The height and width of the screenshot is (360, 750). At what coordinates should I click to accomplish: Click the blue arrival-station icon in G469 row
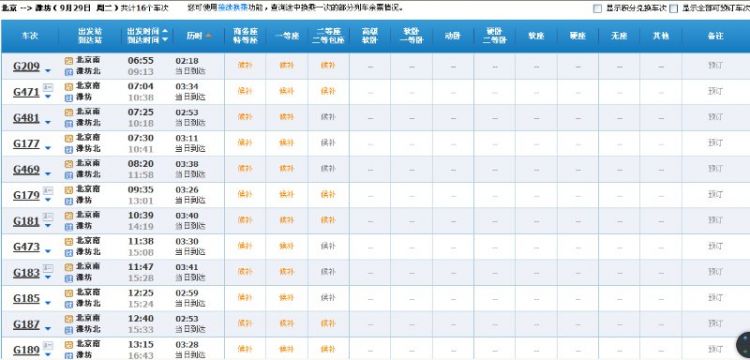(69, 175)
